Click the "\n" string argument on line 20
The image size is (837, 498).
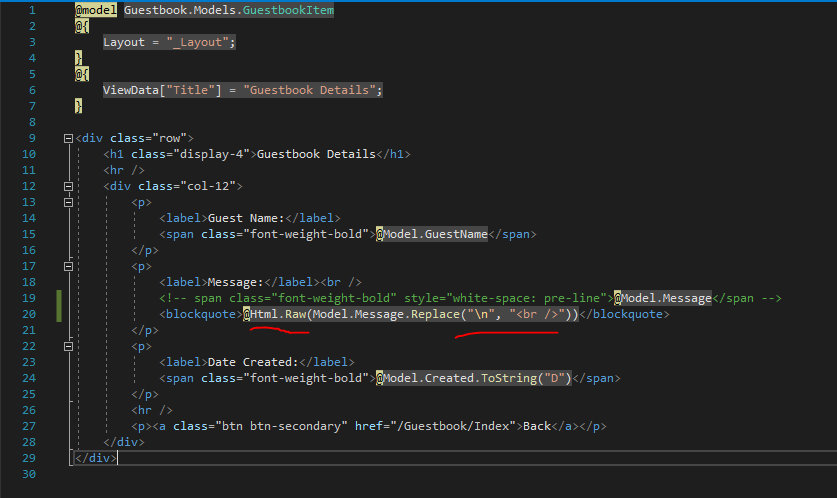481,314
